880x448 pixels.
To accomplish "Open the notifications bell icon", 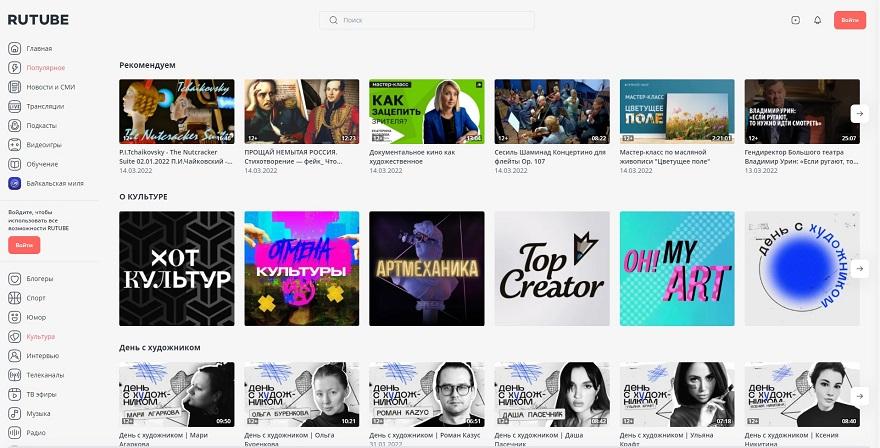I will (x=817, y=20).
